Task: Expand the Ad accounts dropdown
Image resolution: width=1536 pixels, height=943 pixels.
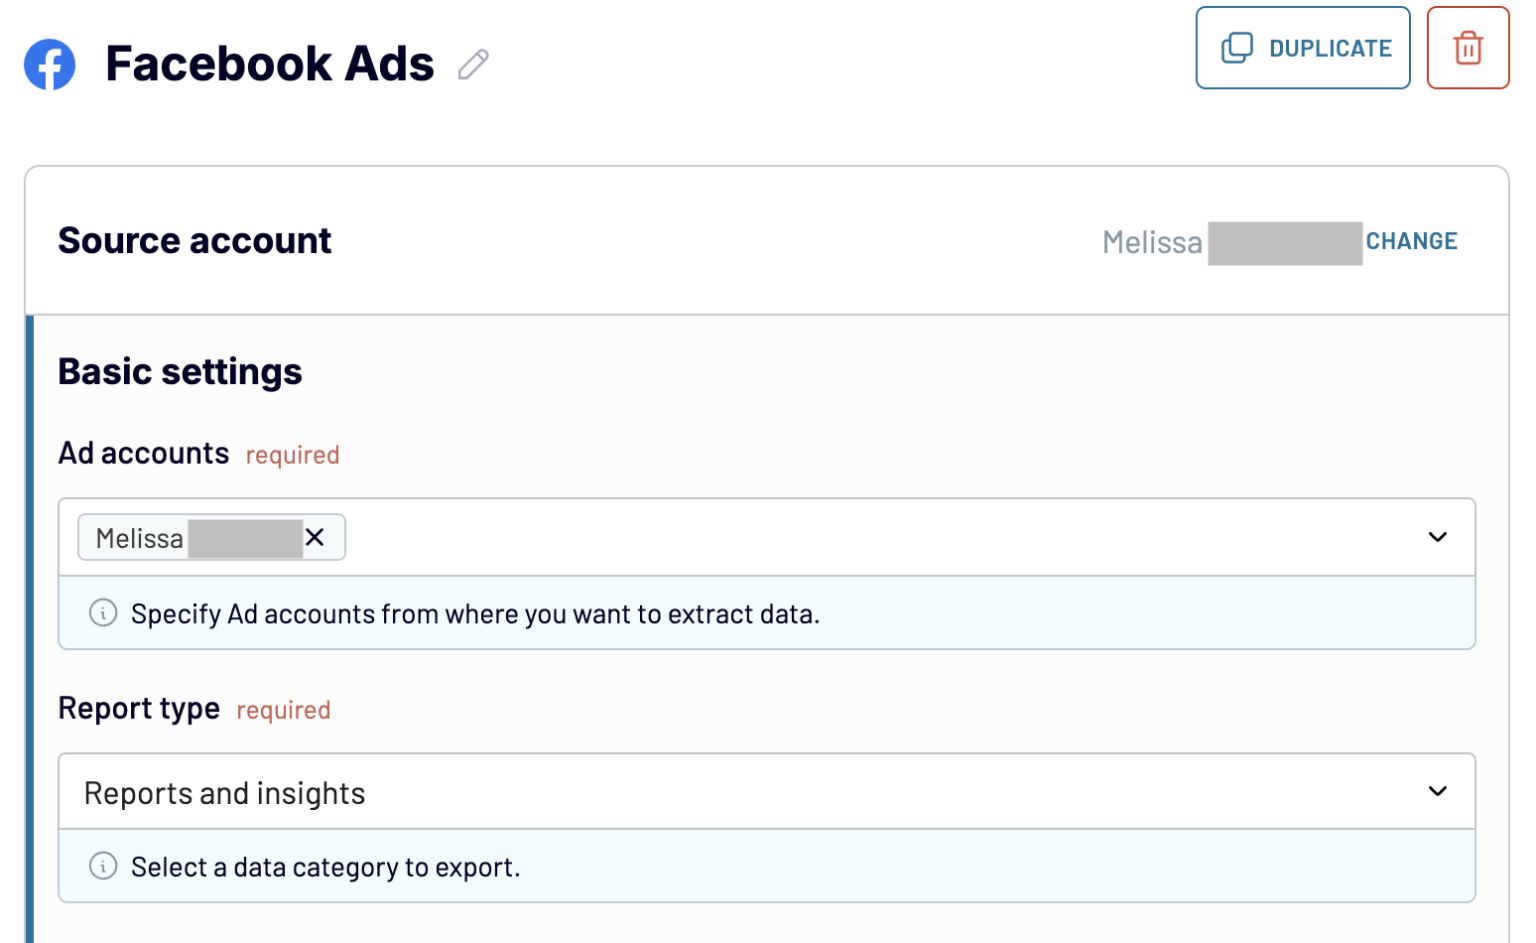Action: point(1438,537)
